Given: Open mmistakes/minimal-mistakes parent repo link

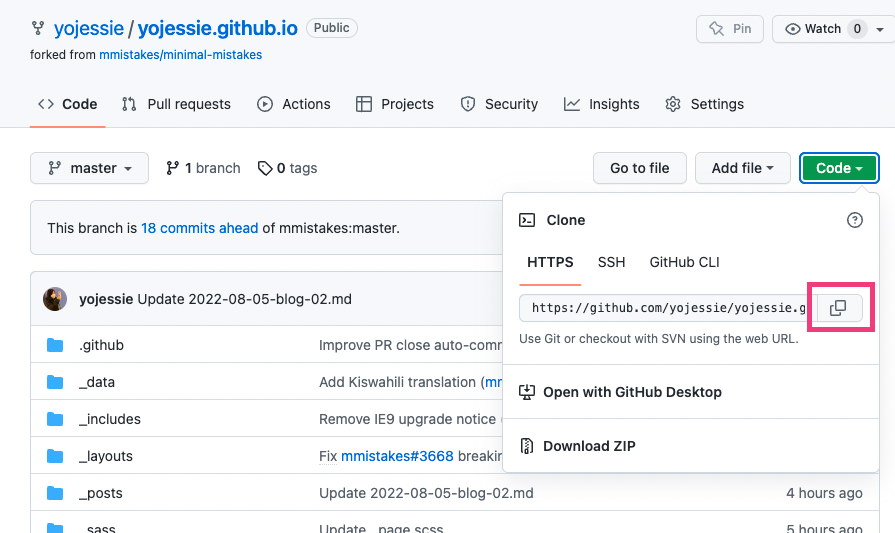Looking at the screenshot, I should pos(180,55).
